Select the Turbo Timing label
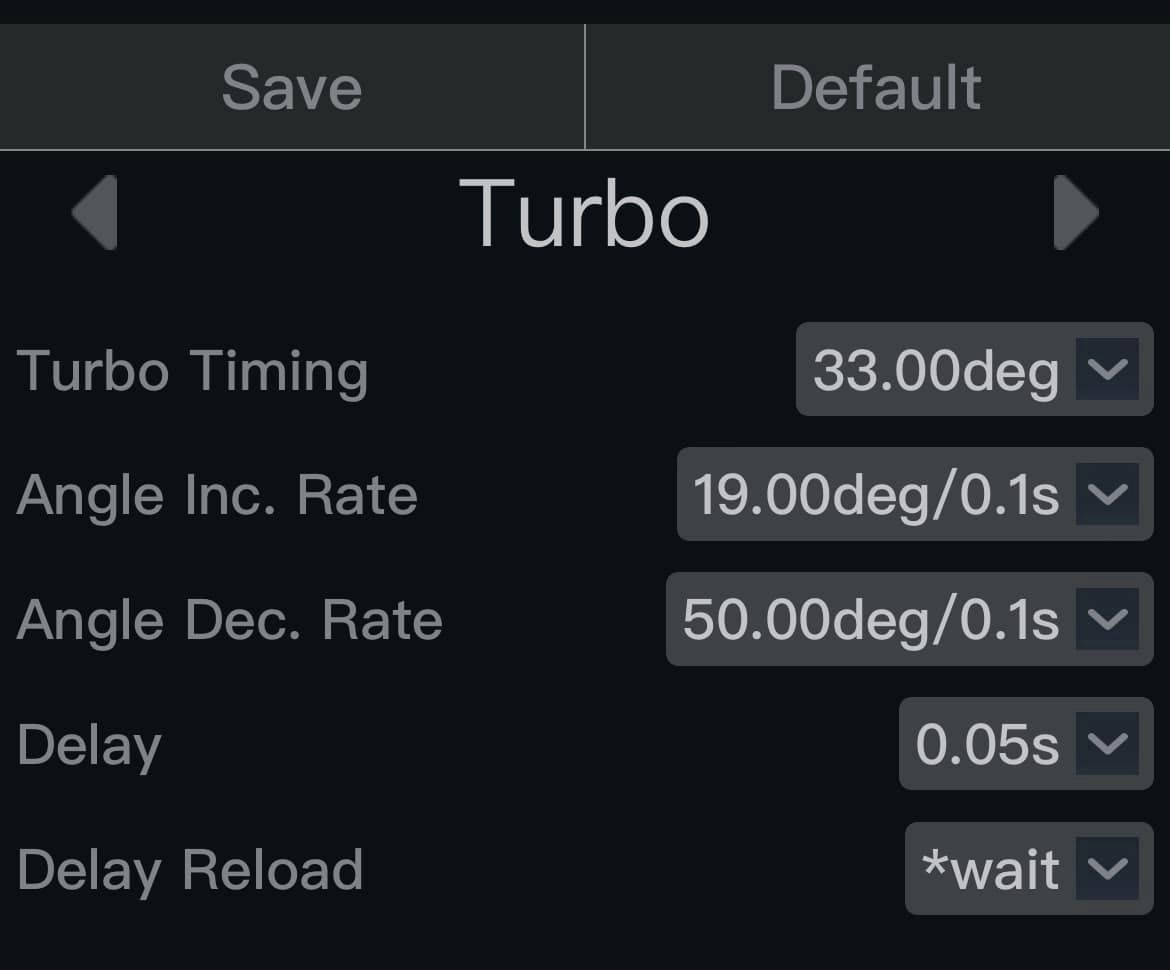 [x=192, y=371]
